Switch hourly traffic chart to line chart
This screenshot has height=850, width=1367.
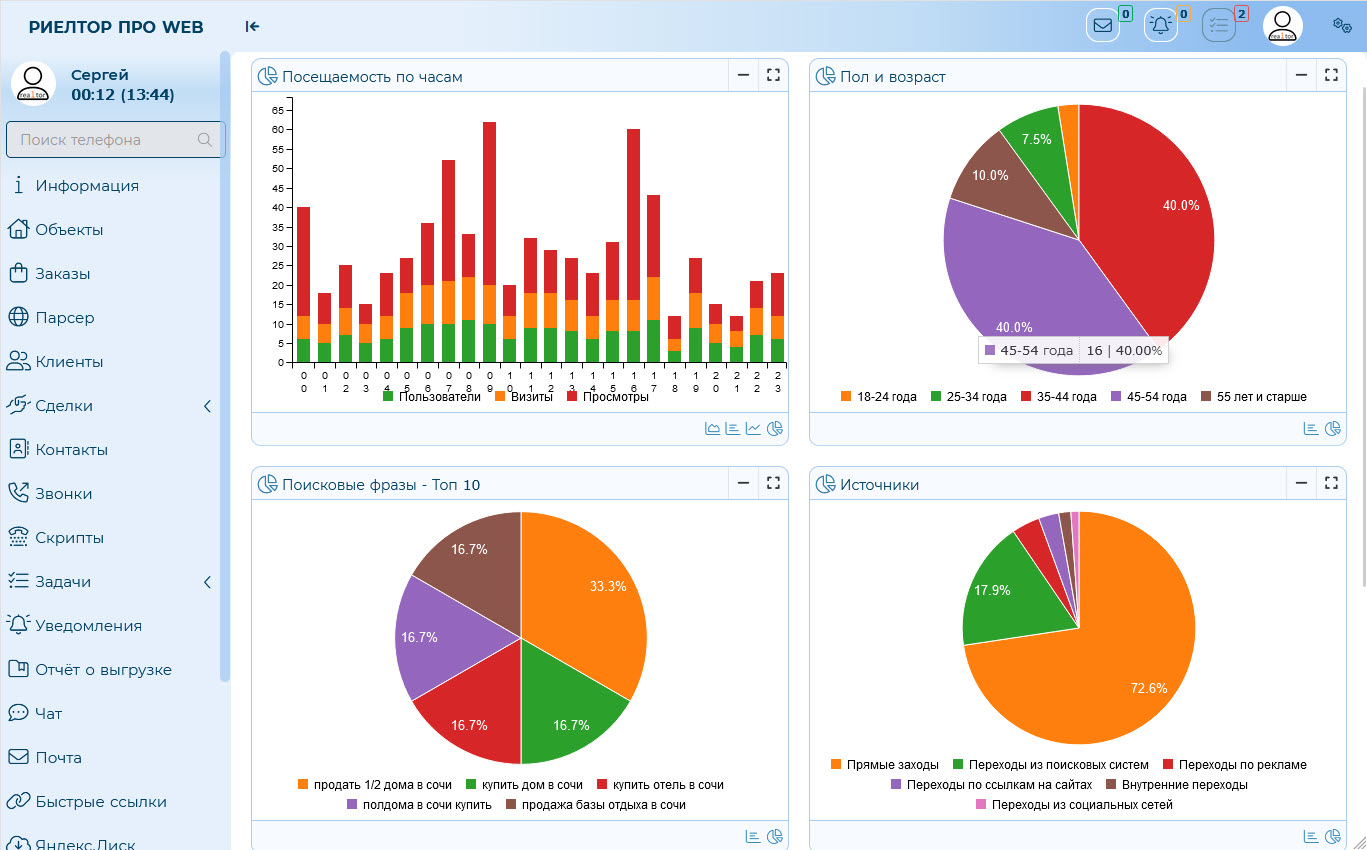coord(753,429)
